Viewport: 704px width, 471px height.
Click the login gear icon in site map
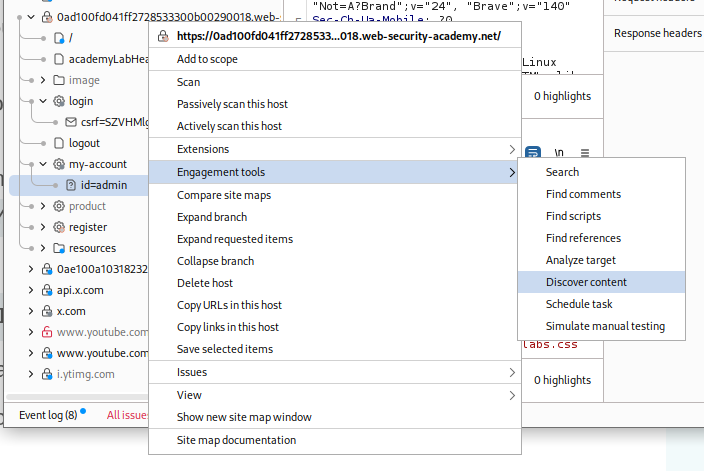[59, 101]
